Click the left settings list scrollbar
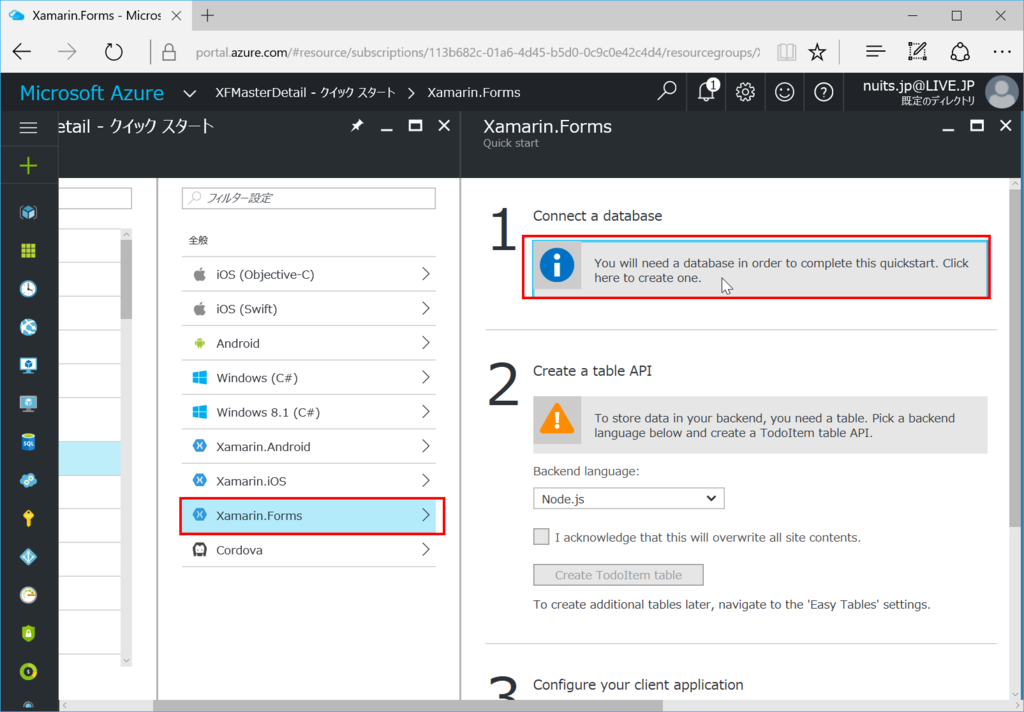Screen dimensions: 1024x712 coord(126,280)
